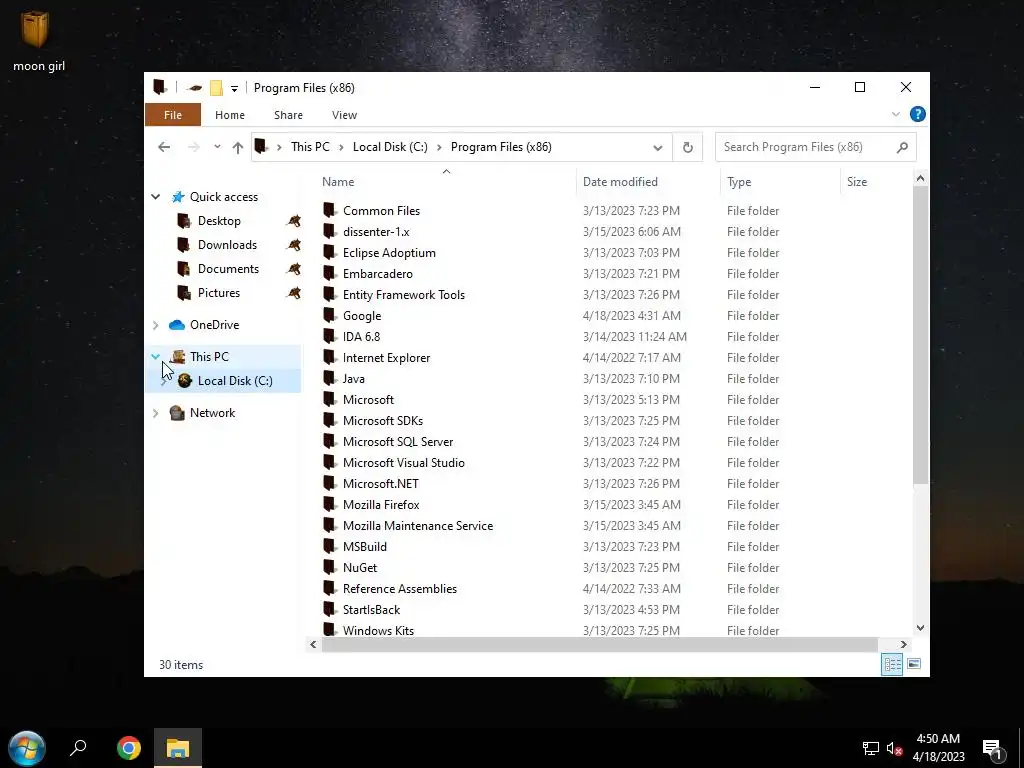Open the Share ribbon tab
This screenshot has height=768, width=1024.
[288, 115]
